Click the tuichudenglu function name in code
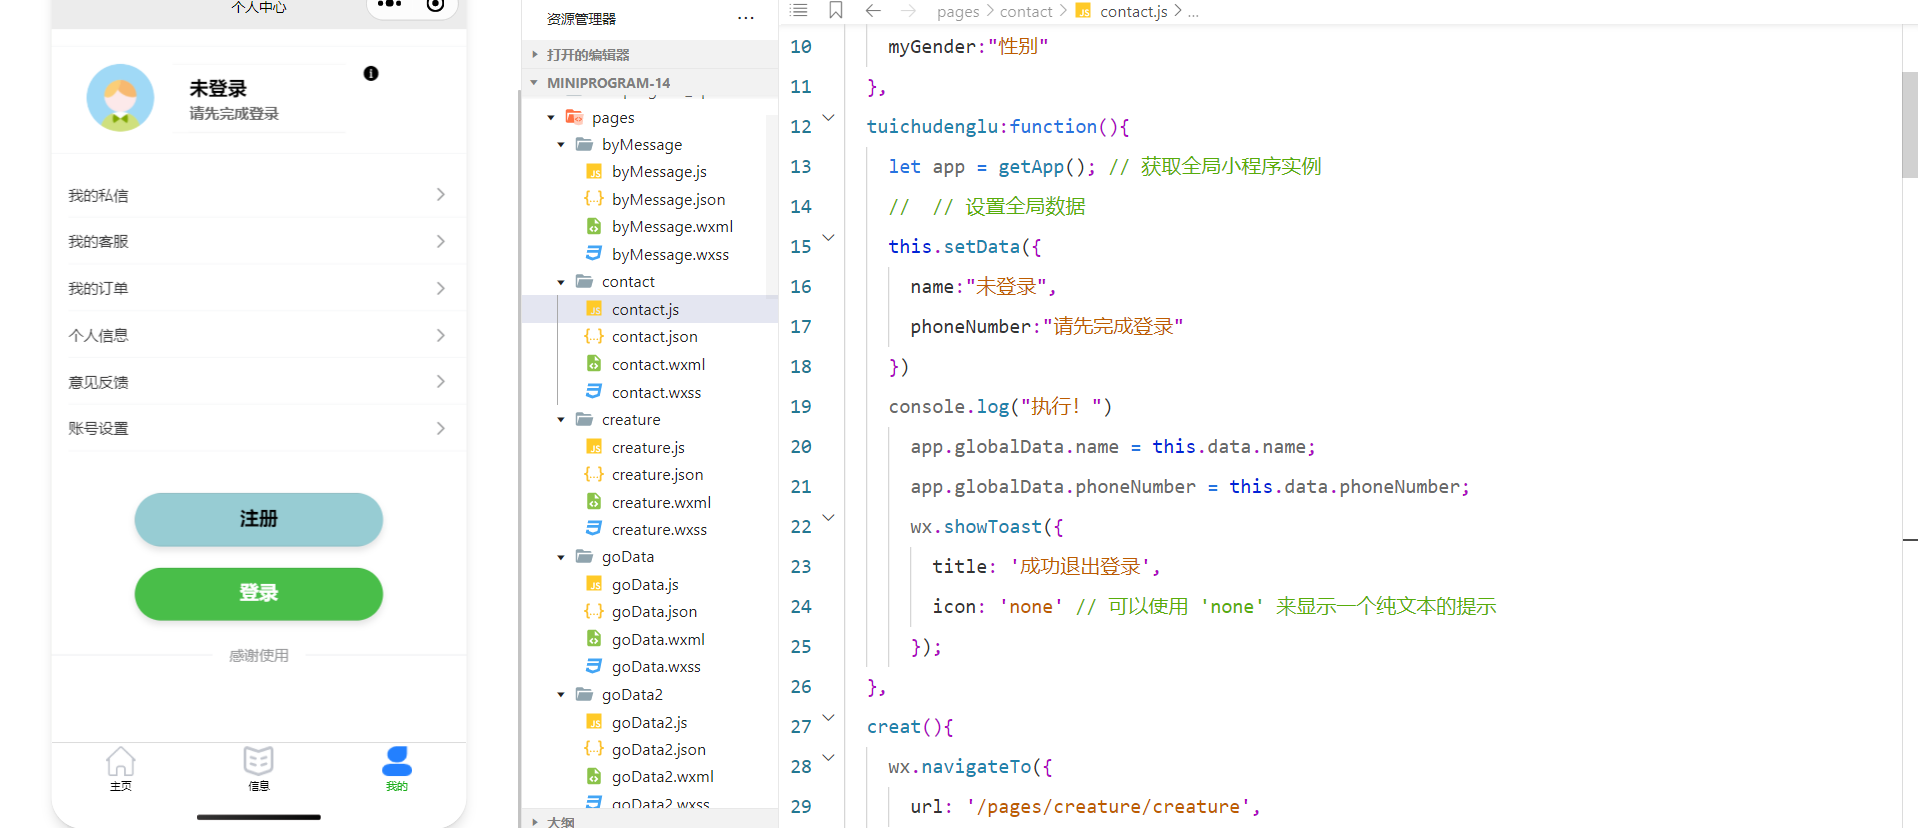Screen dimensions: 1918x828 click(x=932, y=127)
